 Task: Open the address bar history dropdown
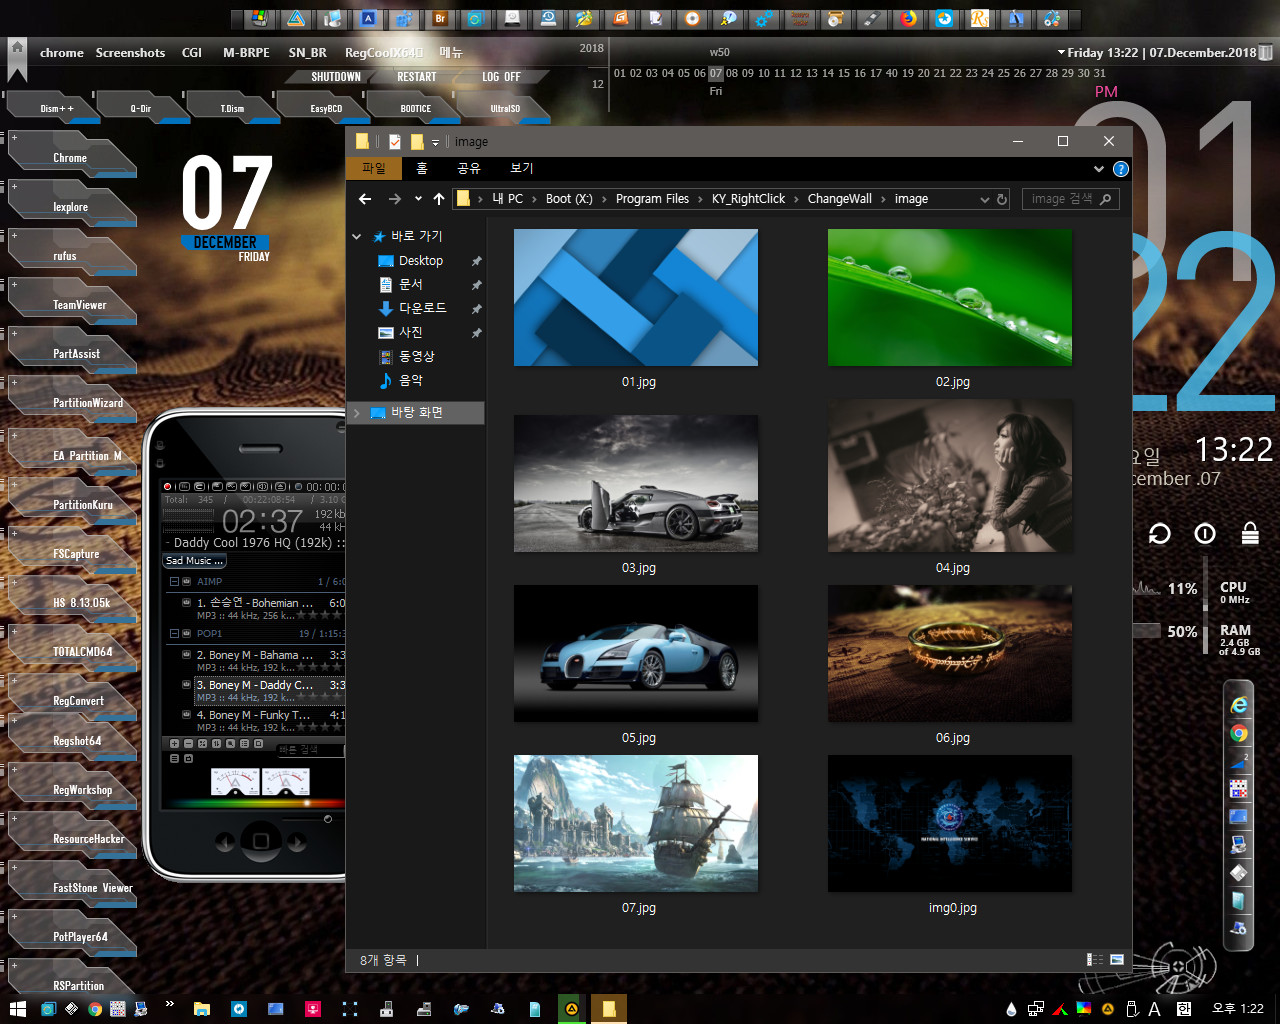pyautogui.click(x=985, y=199)
